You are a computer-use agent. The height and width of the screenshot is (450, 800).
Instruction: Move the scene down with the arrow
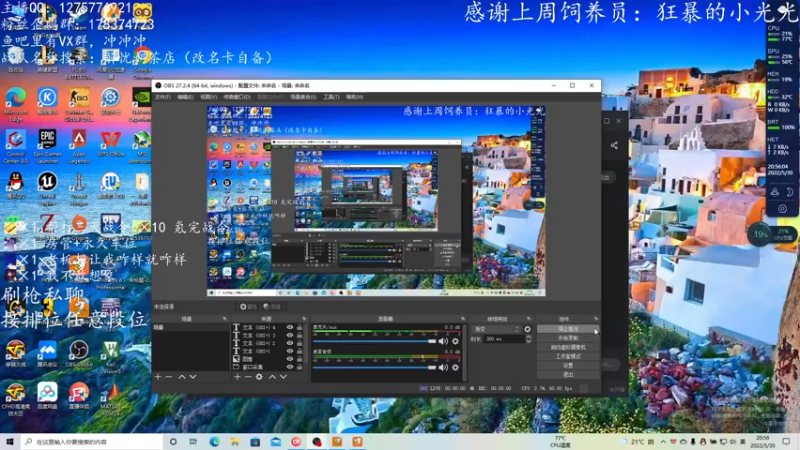click(193, 377)
